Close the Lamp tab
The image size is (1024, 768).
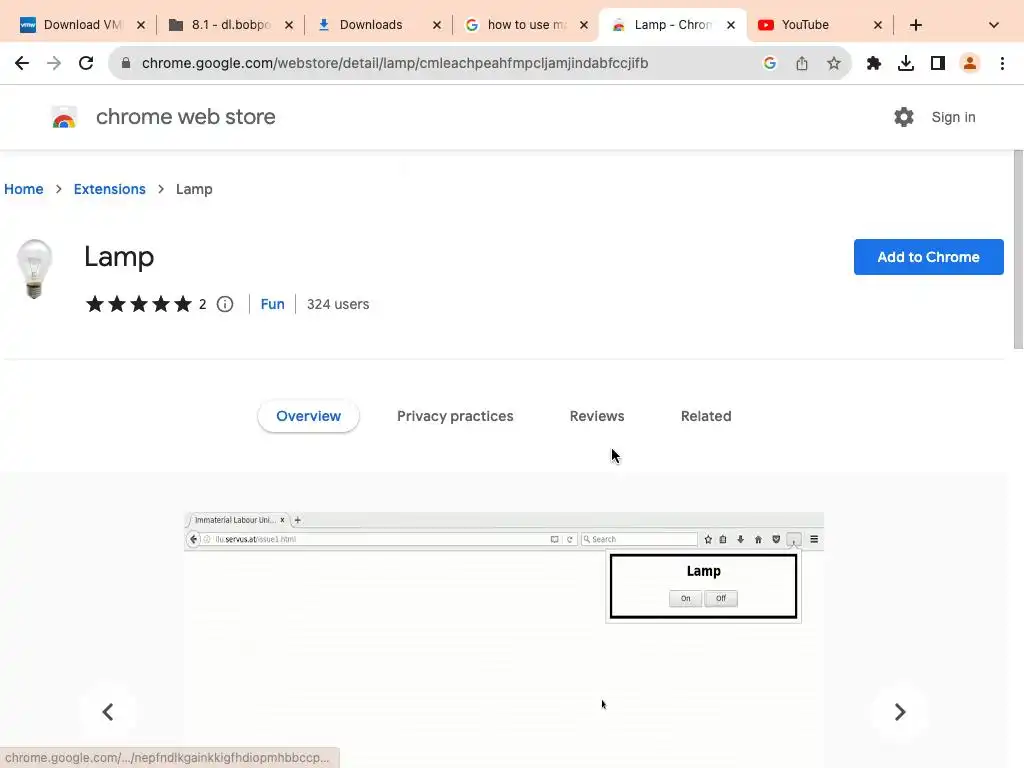[731, 25]
